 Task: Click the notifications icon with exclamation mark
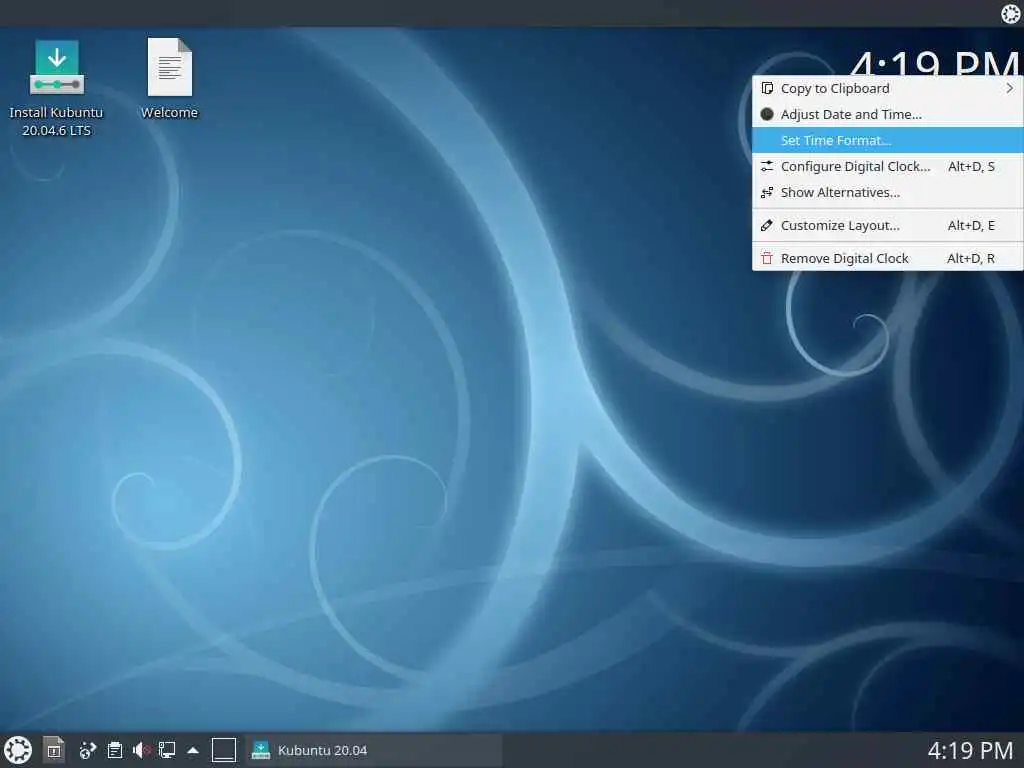pos(54,750)
